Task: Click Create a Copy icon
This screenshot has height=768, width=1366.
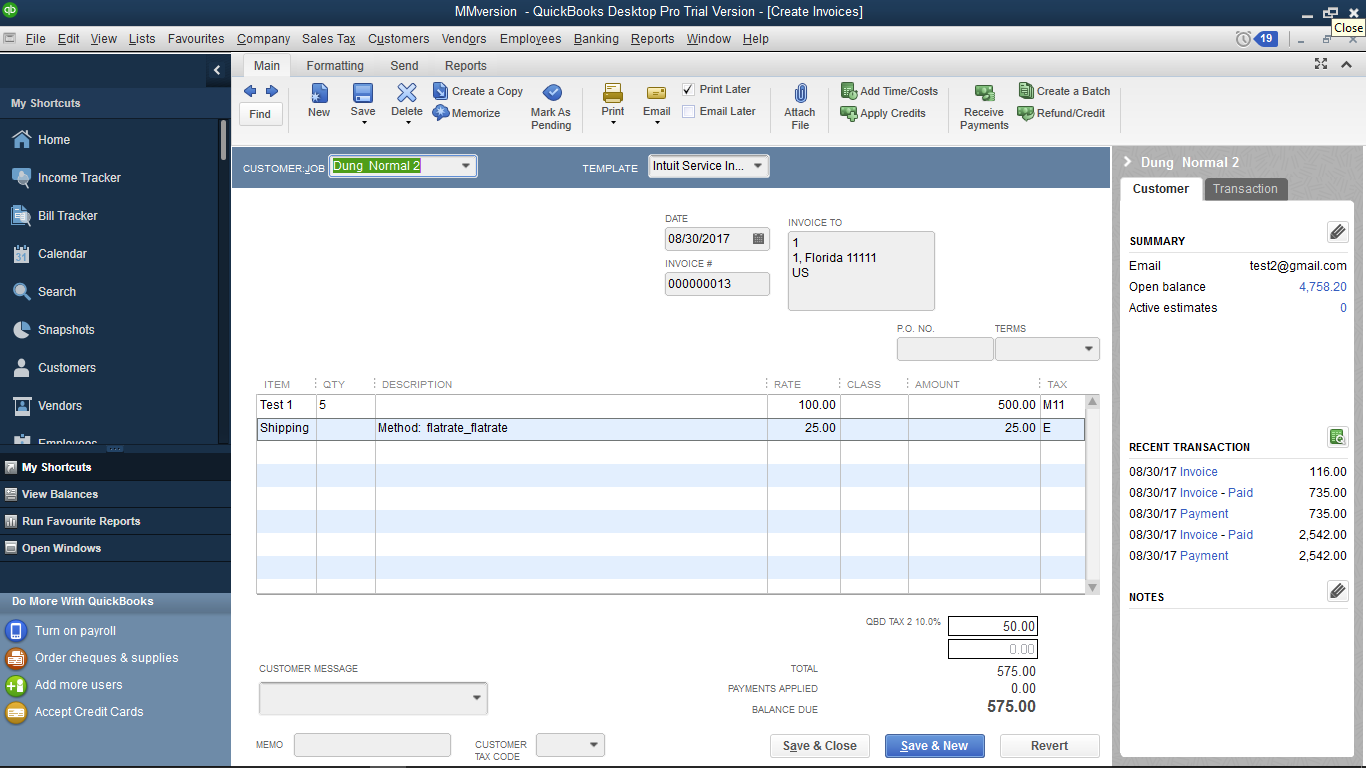Action: point(441,91)
